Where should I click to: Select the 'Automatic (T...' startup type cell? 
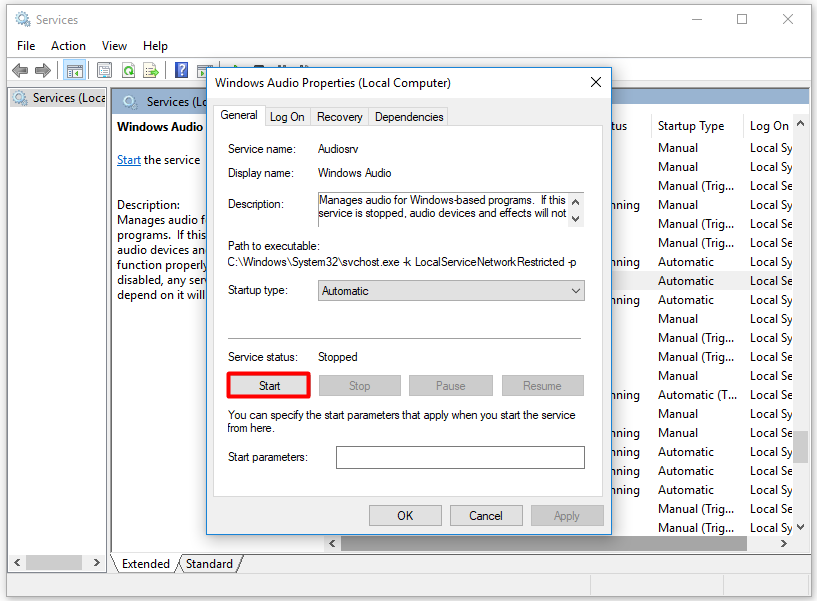[697, 395]
